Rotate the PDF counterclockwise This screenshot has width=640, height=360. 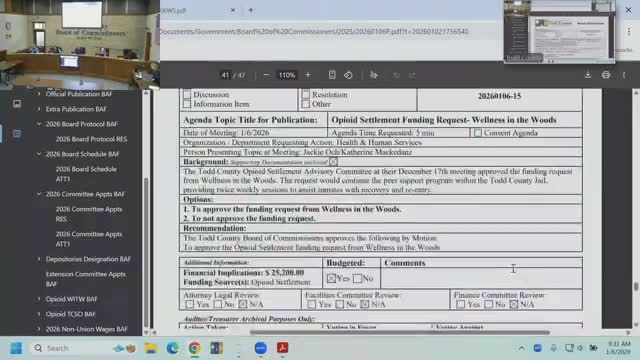click(x=348, y=75)
